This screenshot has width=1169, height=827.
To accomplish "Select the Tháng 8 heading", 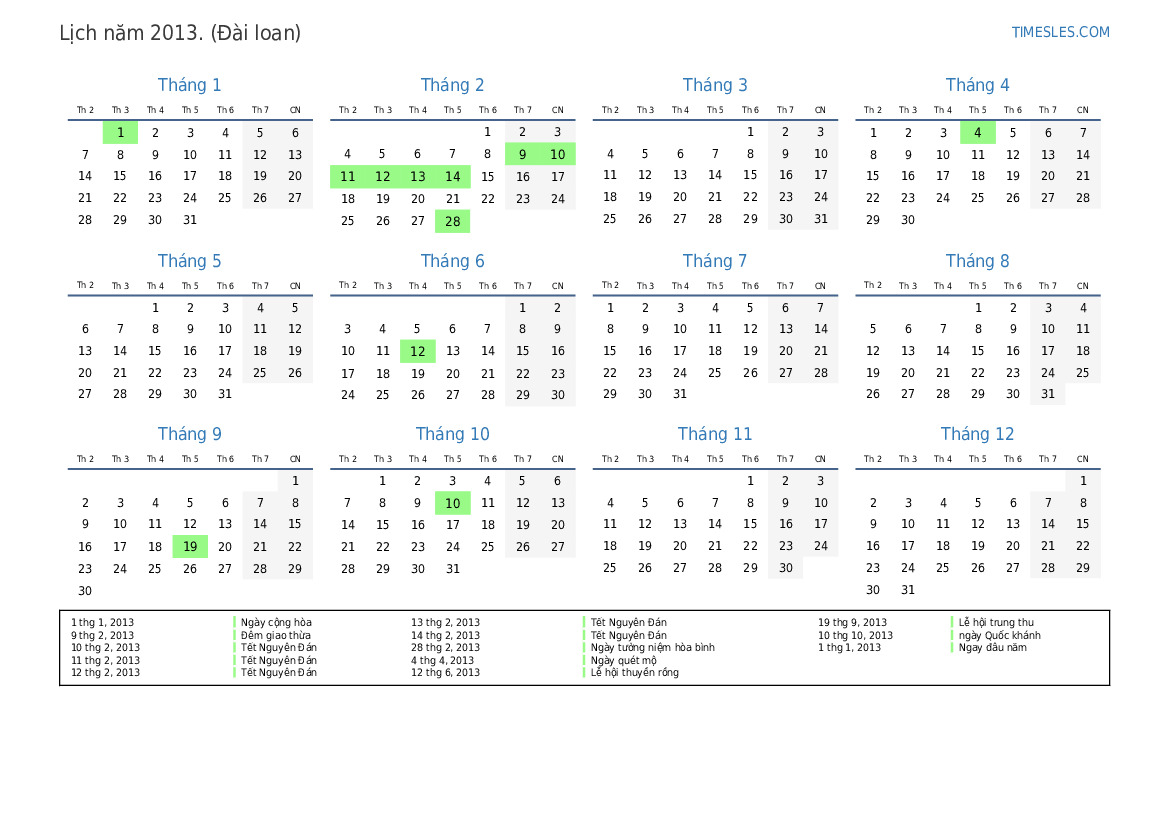I will [977, 261].
